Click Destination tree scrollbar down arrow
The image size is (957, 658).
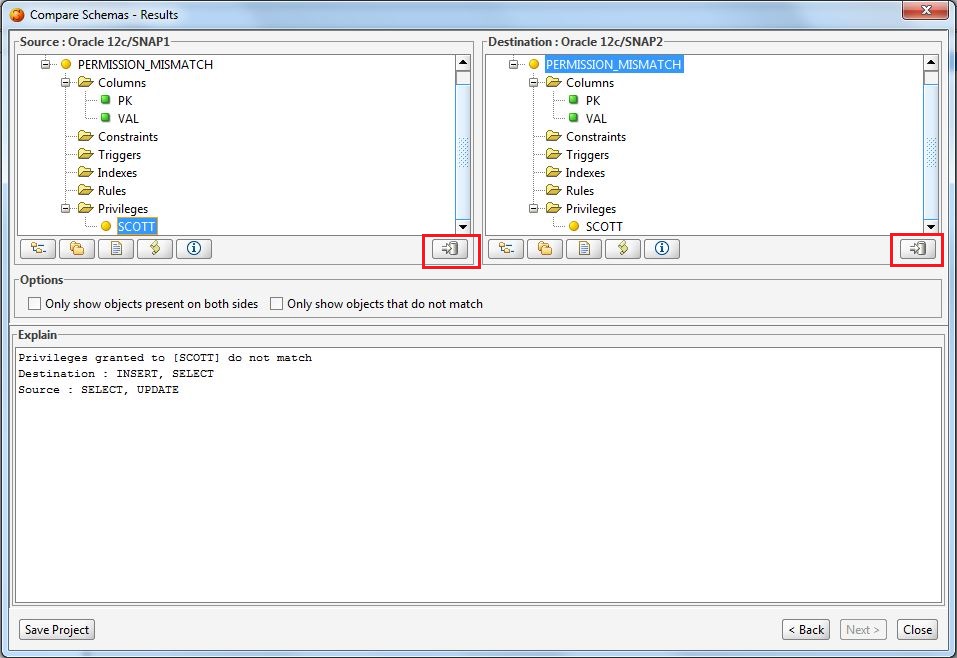click(931, 227)
